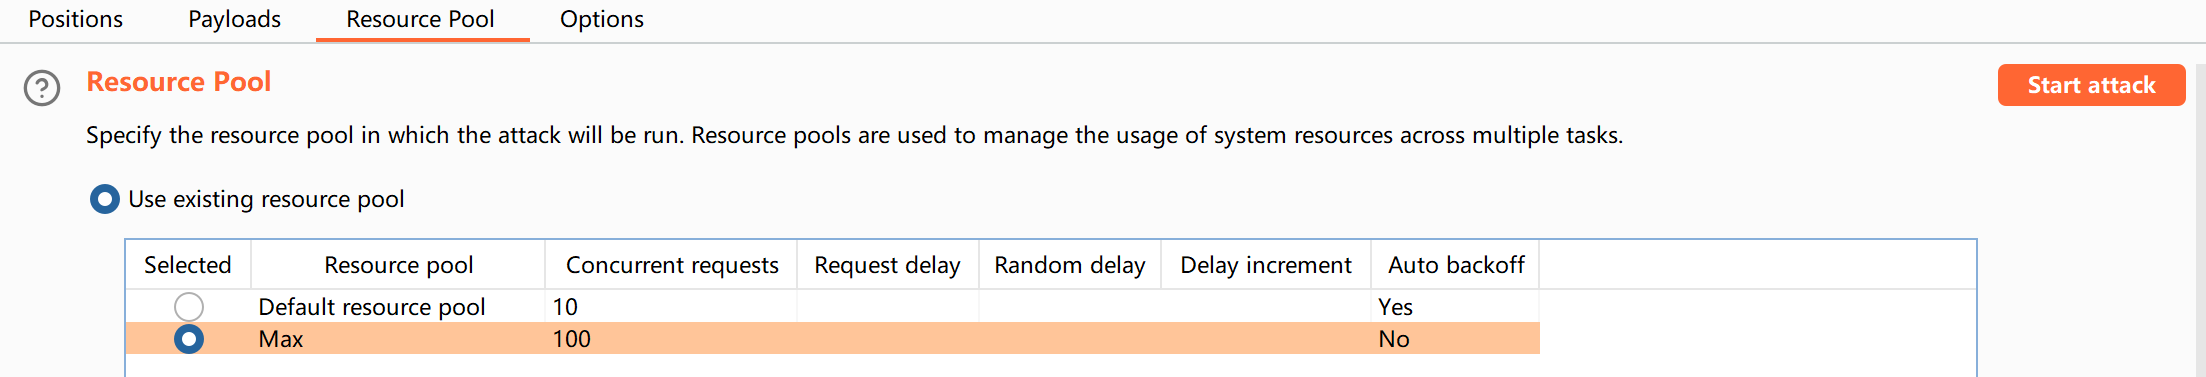The height and width of the screenshot is (377, 2206).
Task: Sort by Concurrent requests column
Action: tap(672, 265)
